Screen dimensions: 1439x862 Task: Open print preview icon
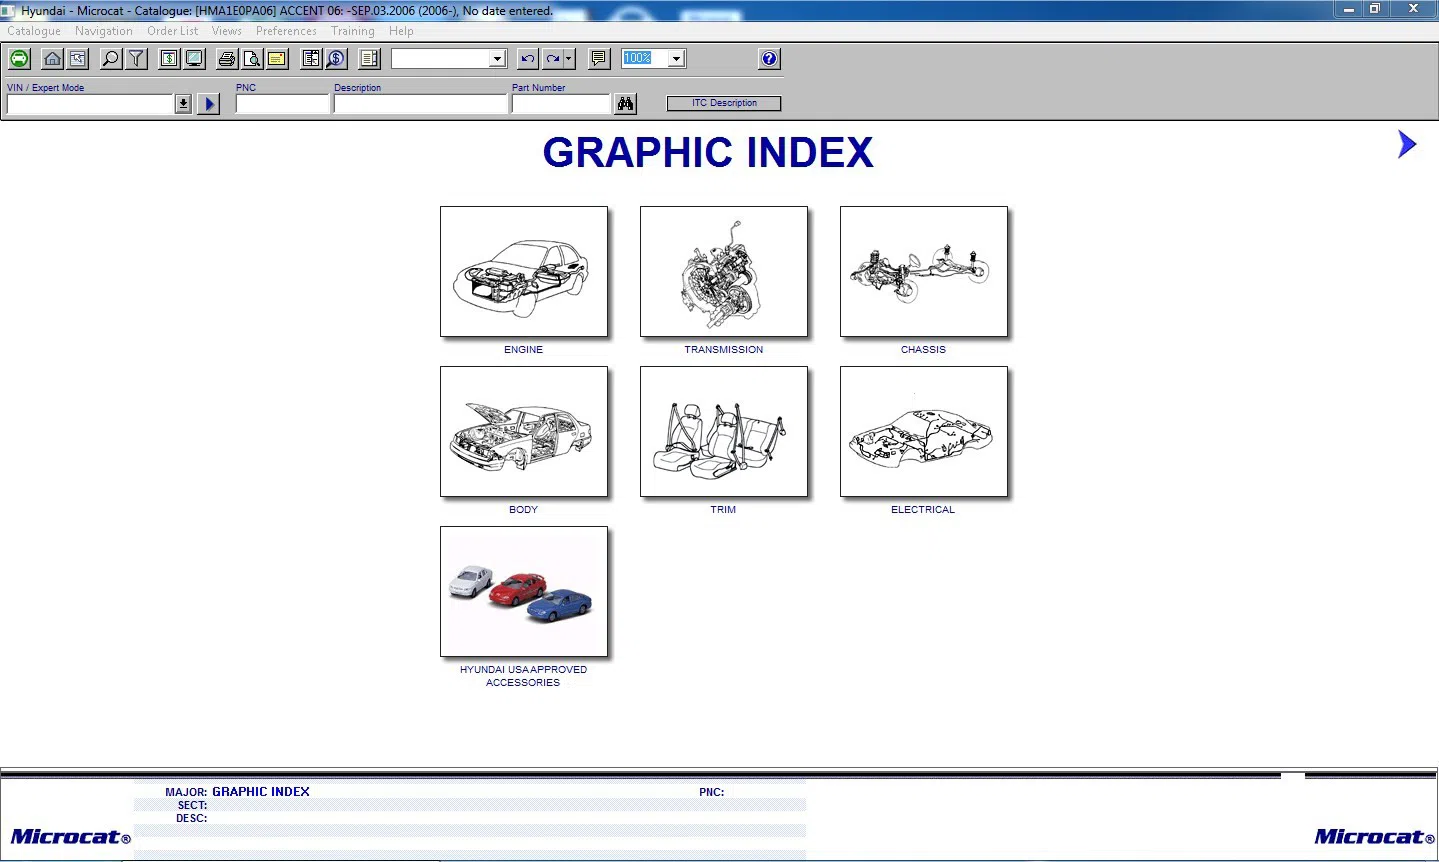[252, 59]
